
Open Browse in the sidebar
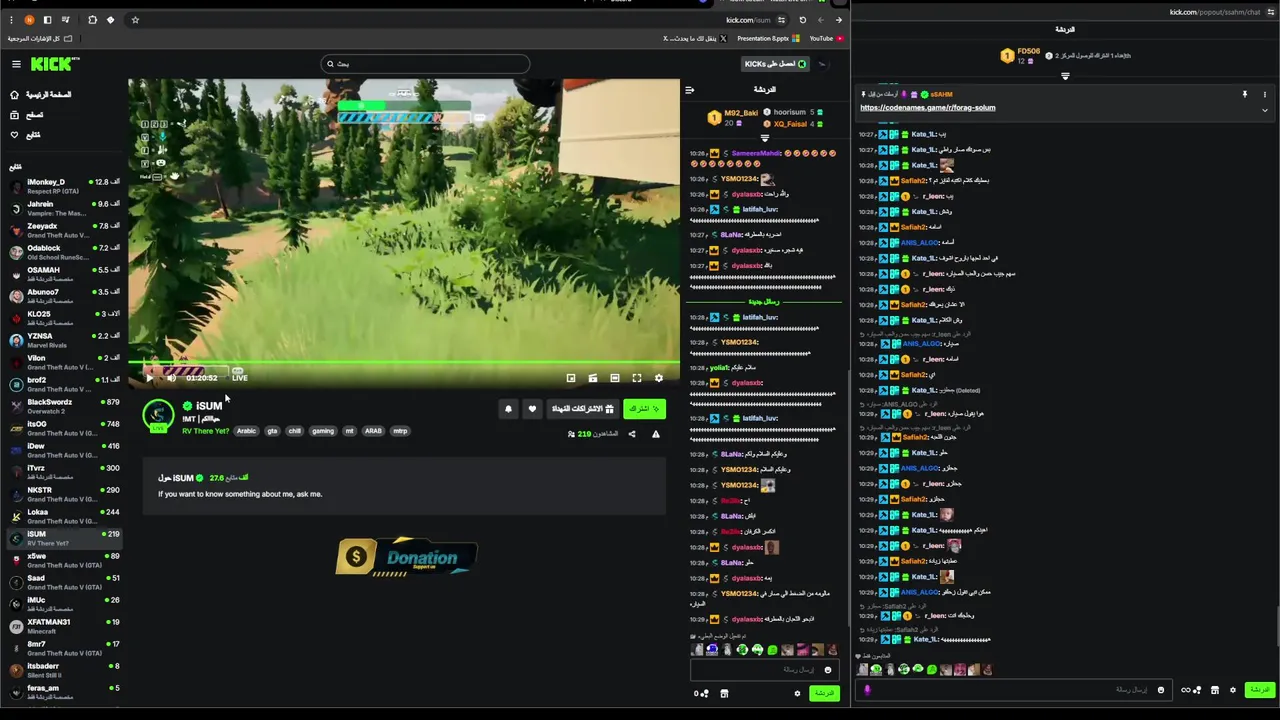click(x=27, y=114)
